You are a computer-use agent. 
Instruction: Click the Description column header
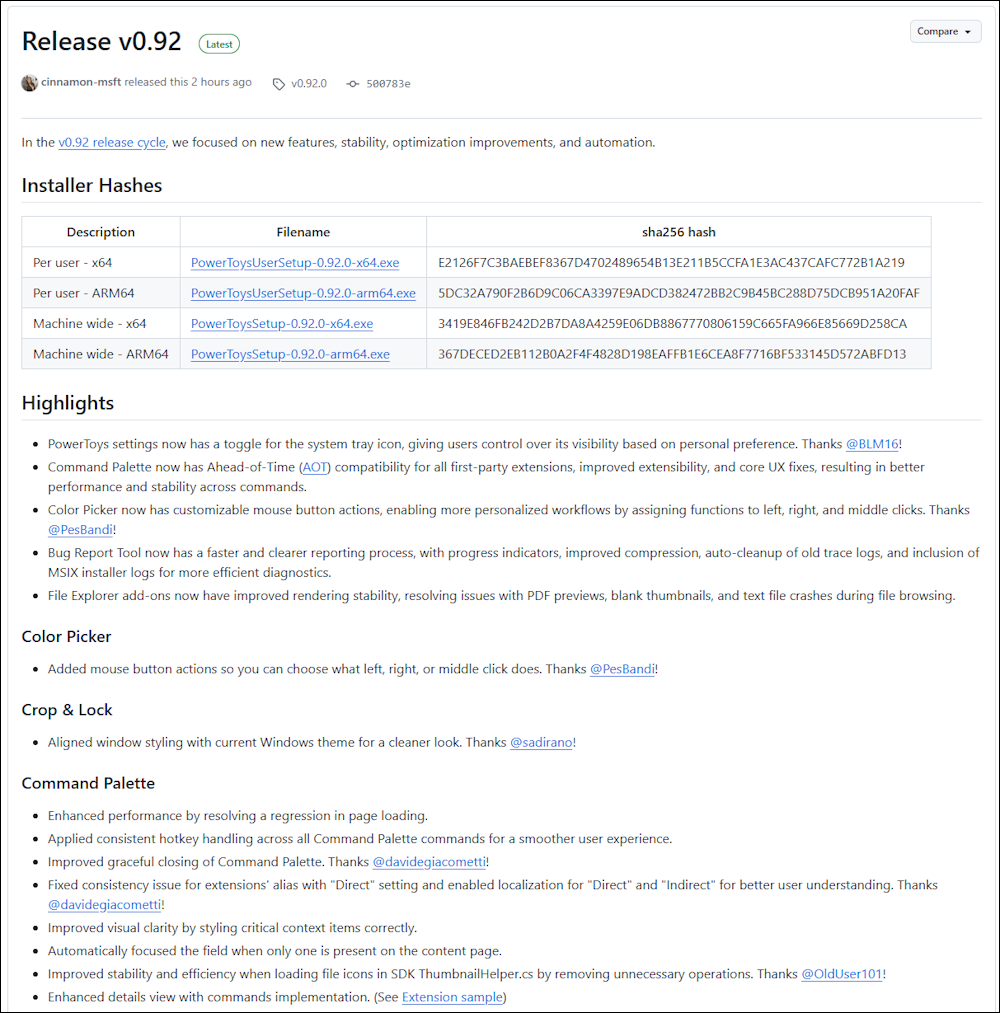pos(101,232)
